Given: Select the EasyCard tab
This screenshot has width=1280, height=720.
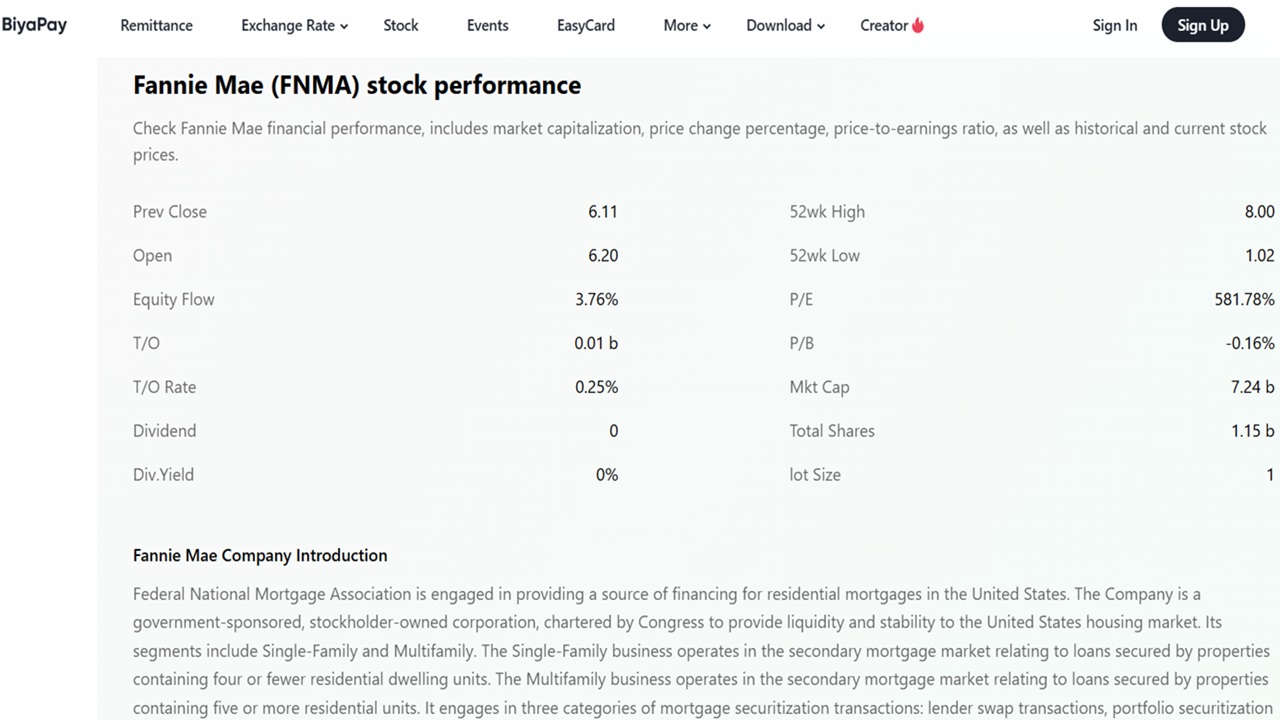Looking at the screenshot, I should click(x=586, y=25).
